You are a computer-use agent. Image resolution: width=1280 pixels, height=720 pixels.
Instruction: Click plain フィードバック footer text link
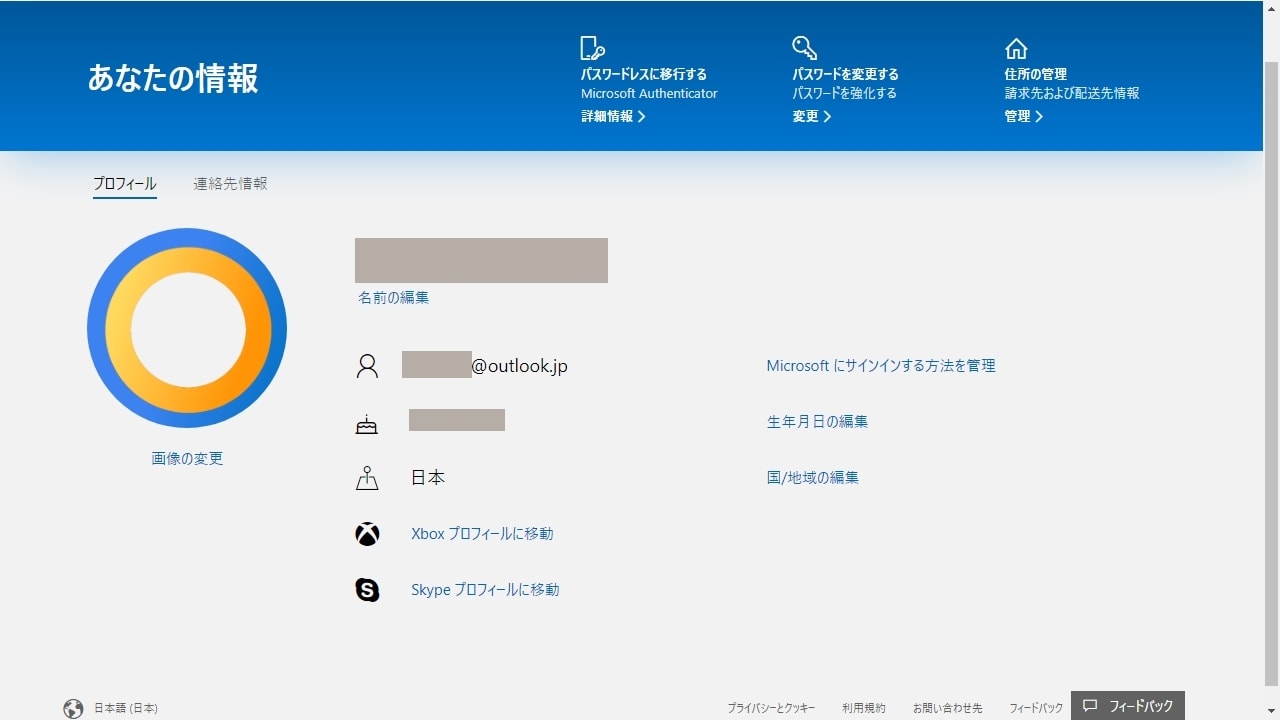1036,708
